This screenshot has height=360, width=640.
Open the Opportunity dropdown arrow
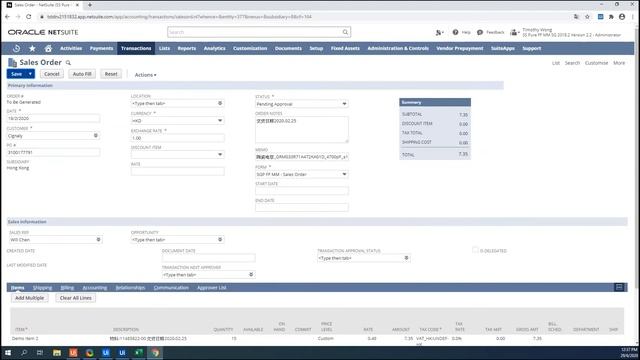220,240
